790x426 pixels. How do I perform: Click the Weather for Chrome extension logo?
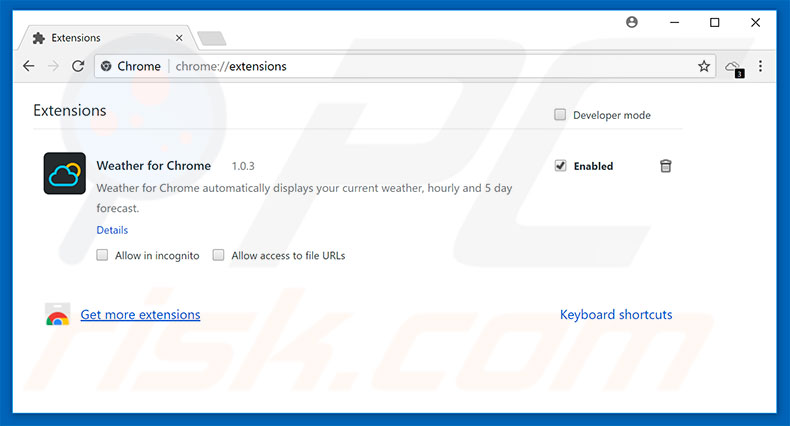click(64, 173)
